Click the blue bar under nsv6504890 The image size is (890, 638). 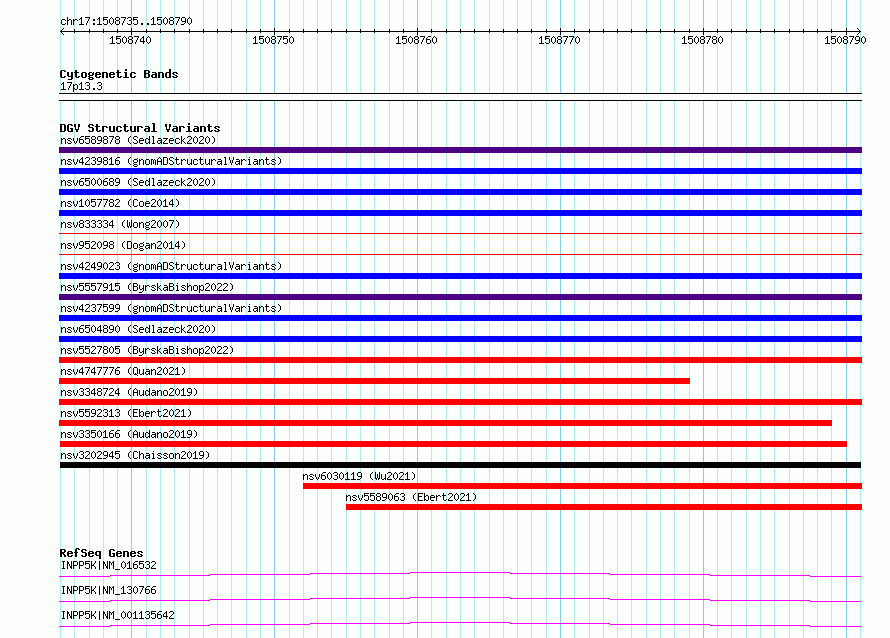460,339
